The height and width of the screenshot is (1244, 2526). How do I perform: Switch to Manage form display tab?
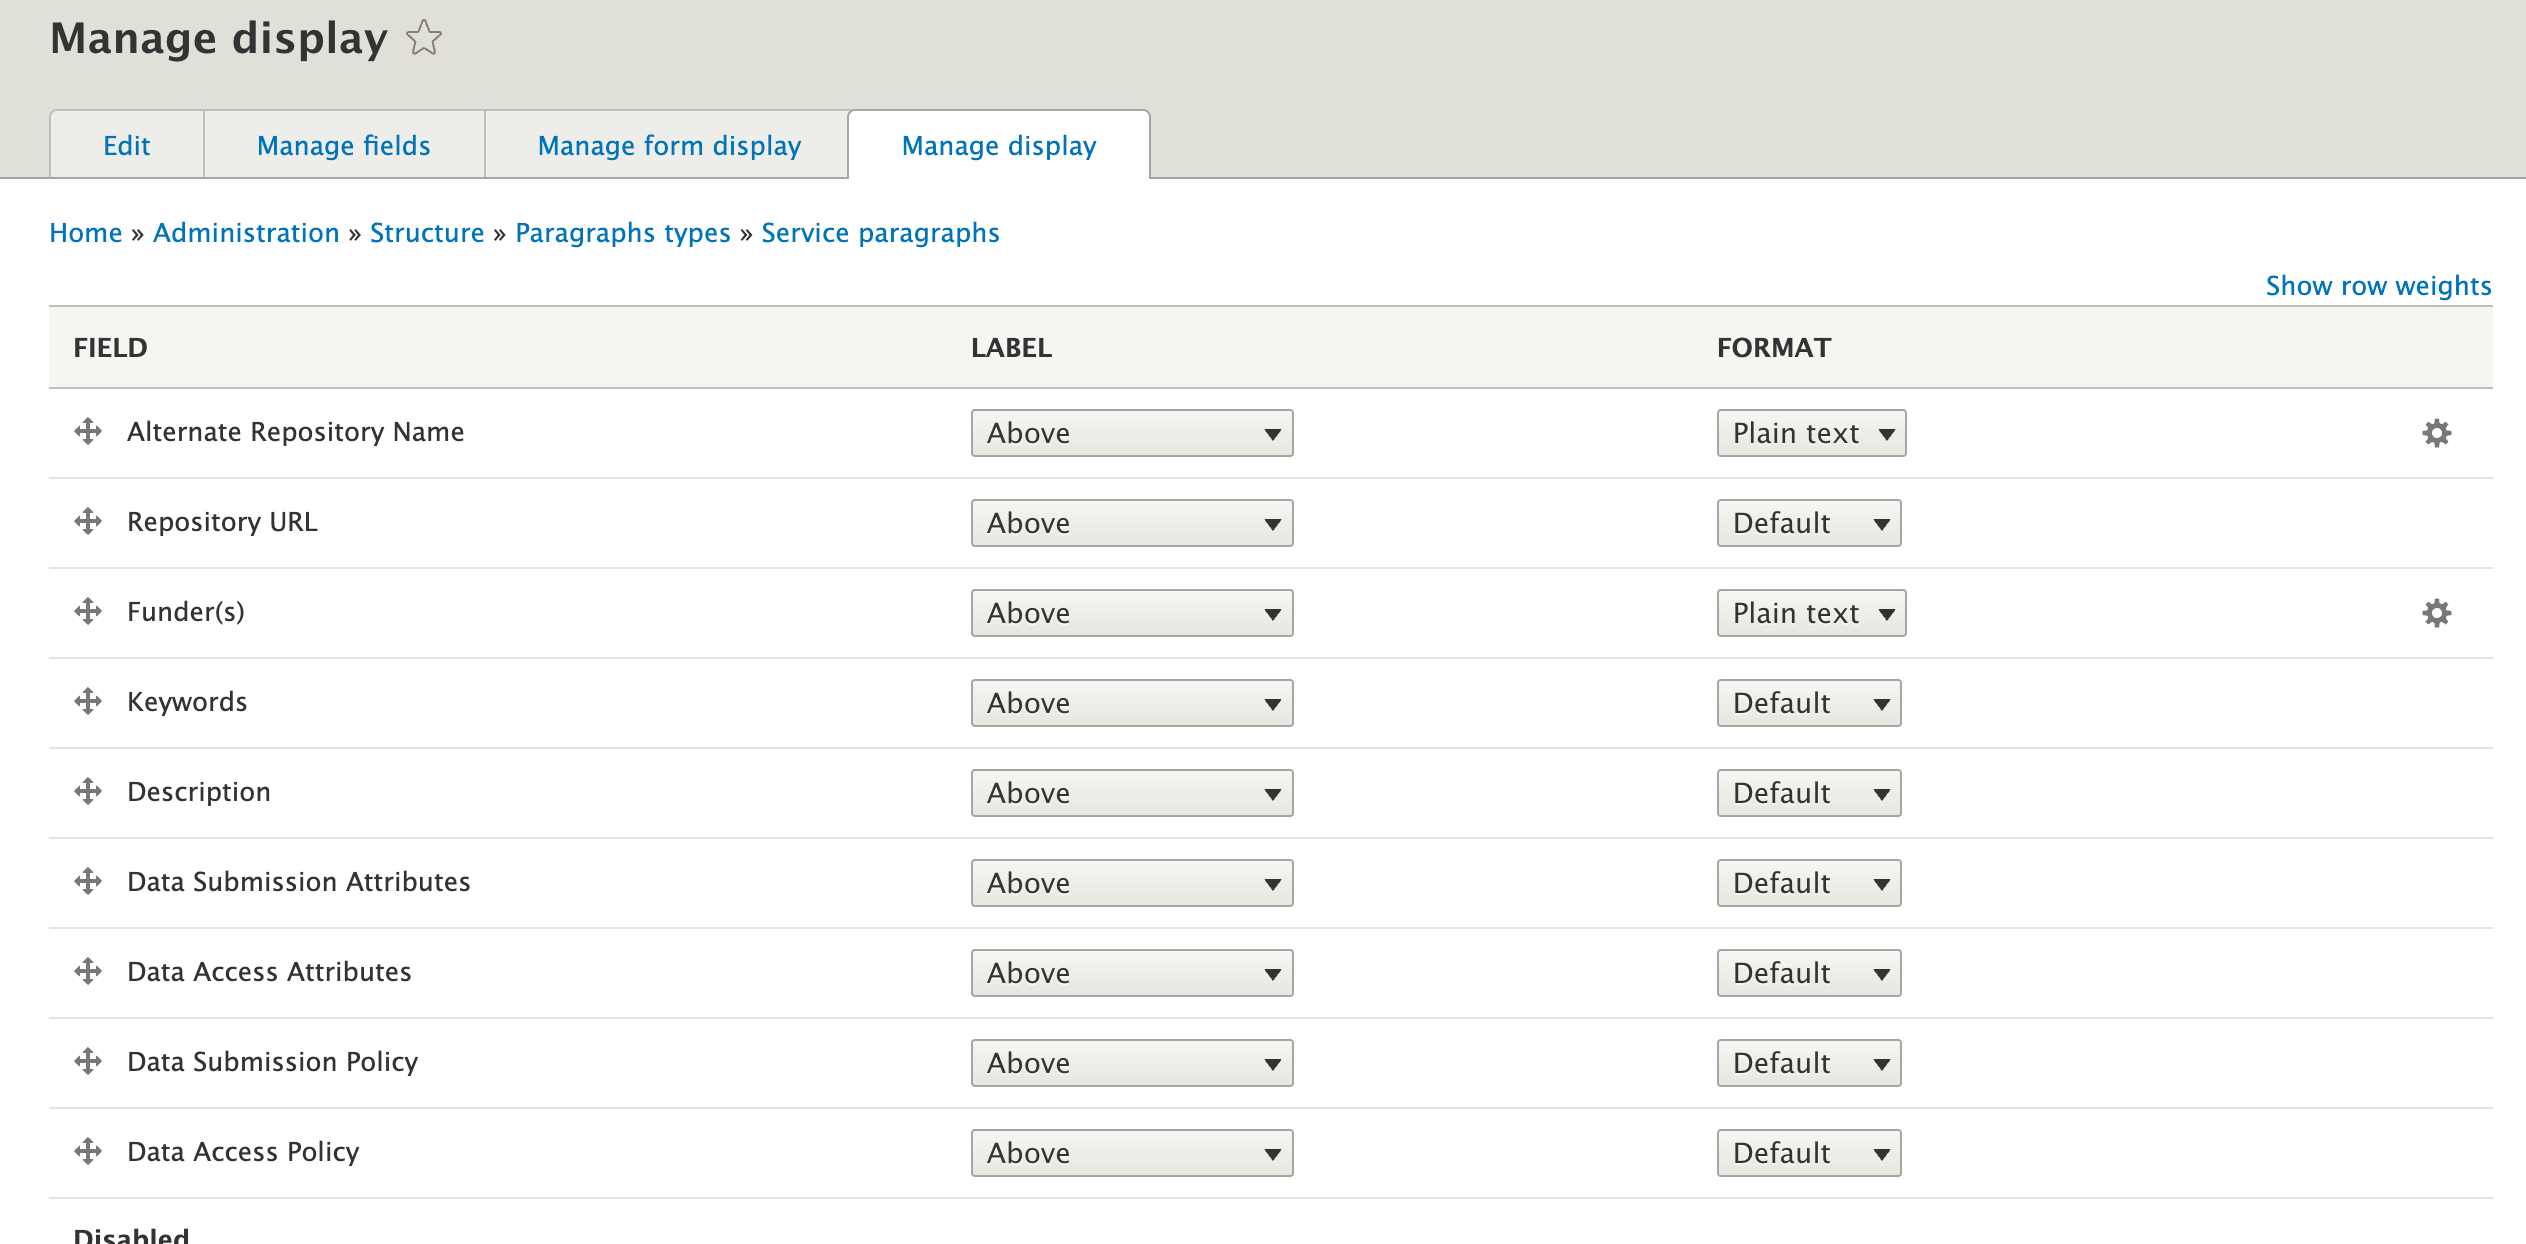coord(669,146)
